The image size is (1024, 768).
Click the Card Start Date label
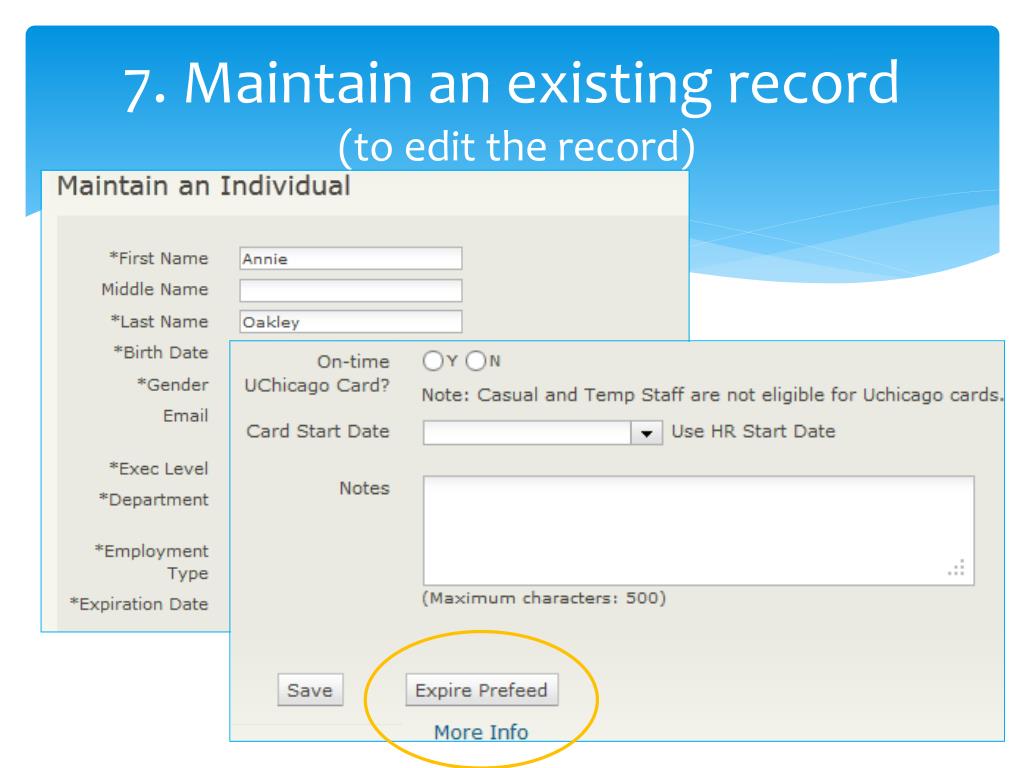point(318,433)
